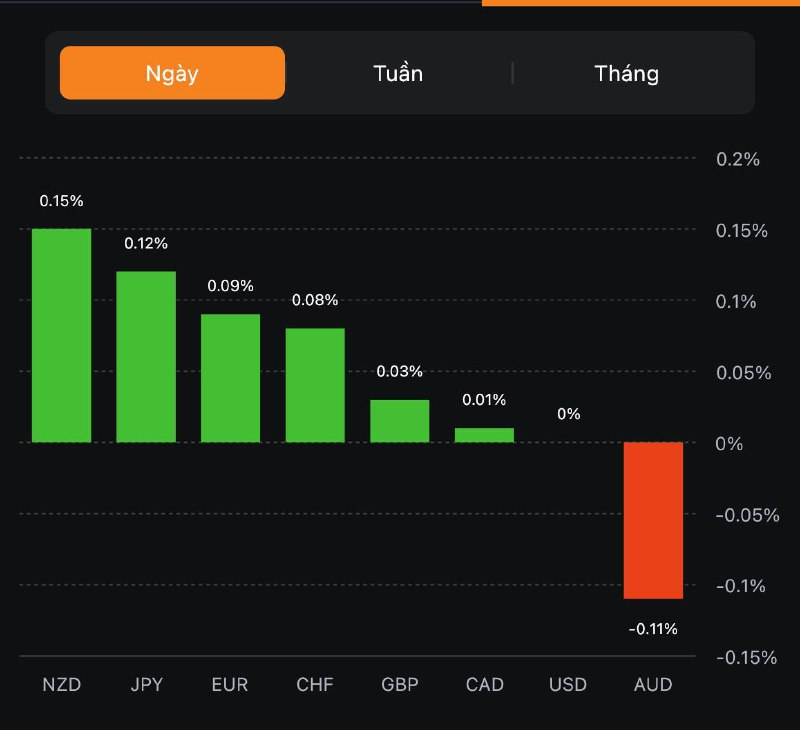Click the small GBP bar
Screen dimensions: 800x730
(400, 421)
